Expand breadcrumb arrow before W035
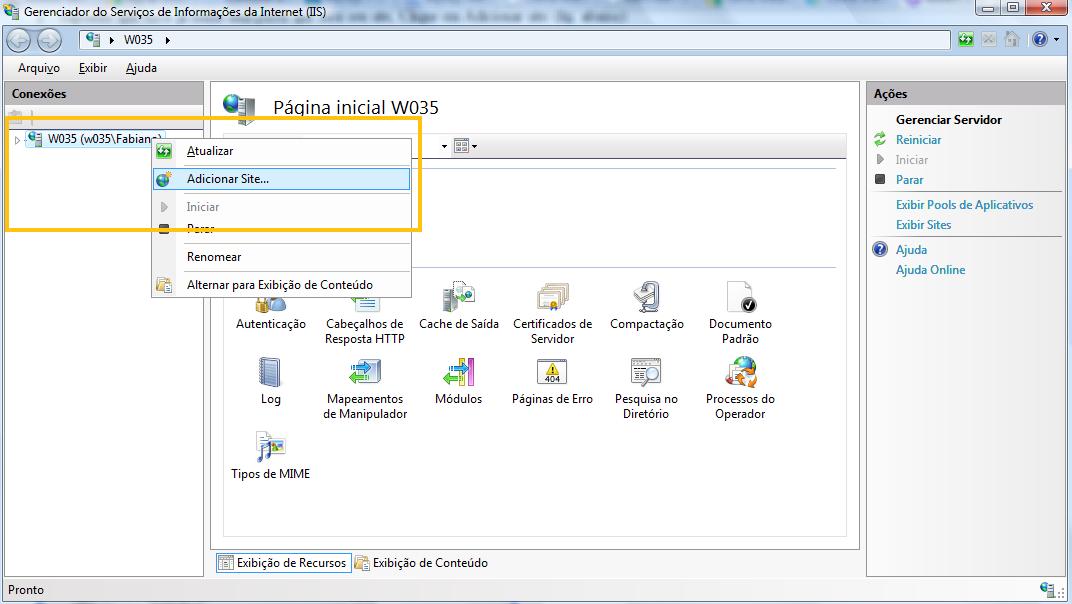Image resolution: width=1072 pixels, height=604 pixels. [111, 40]
